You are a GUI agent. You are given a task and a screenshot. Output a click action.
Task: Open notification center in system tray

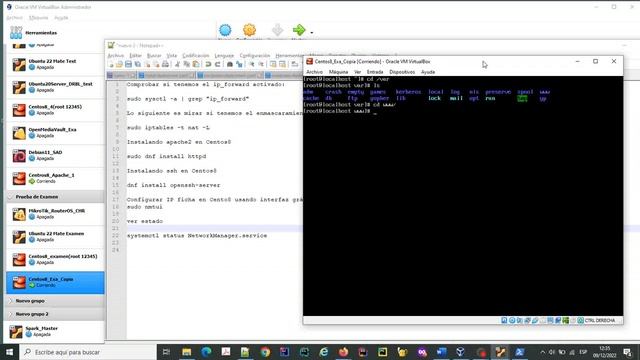(x=627, y=352)
